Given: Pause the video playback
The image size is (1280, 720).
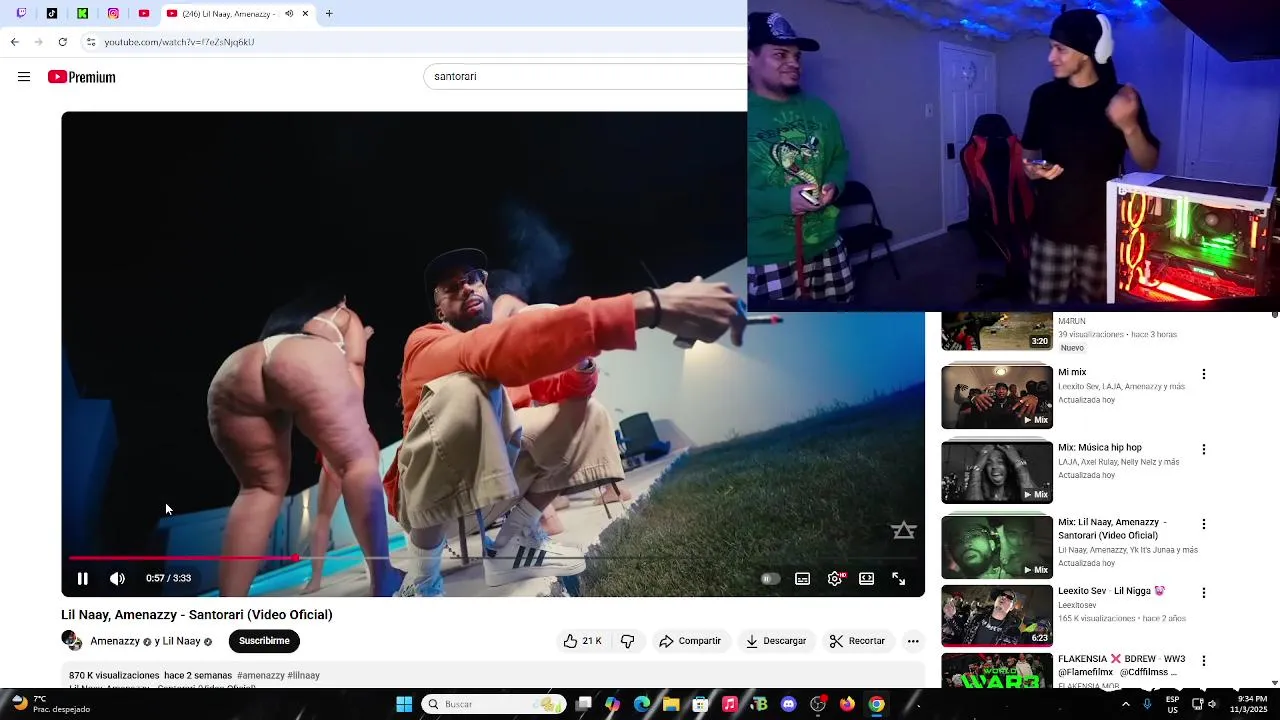Looking at the screenshot, I should coord(83,578).
